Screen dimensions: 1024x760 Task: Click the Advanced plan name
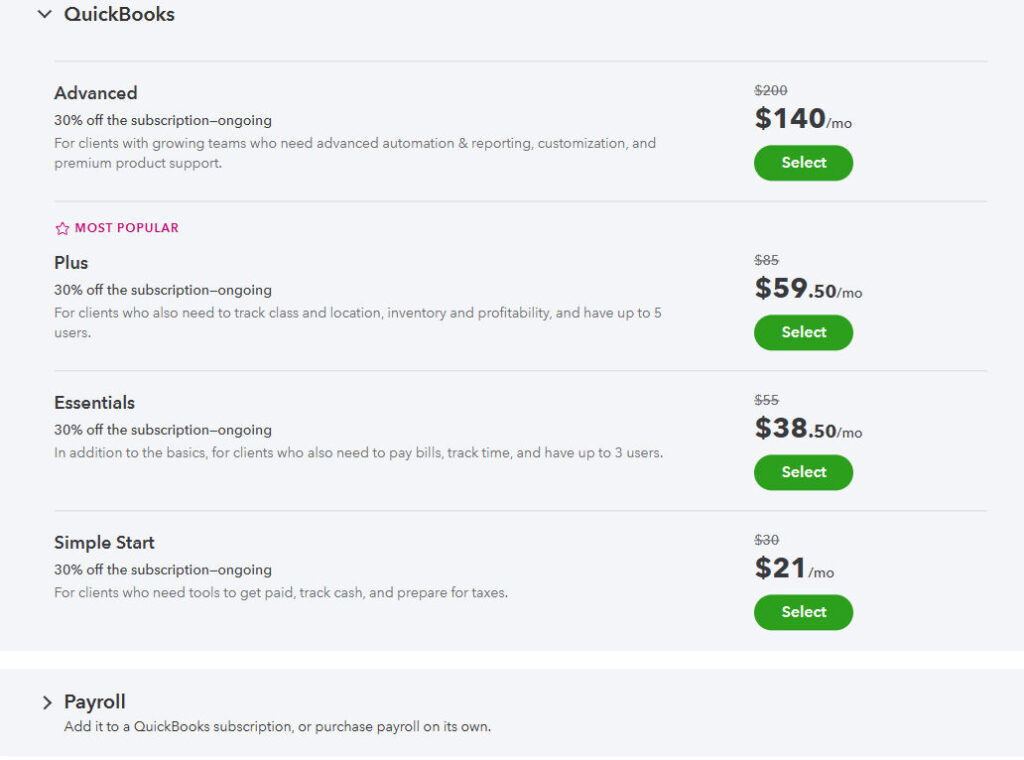pyautogui.click(x=96, y=93)
